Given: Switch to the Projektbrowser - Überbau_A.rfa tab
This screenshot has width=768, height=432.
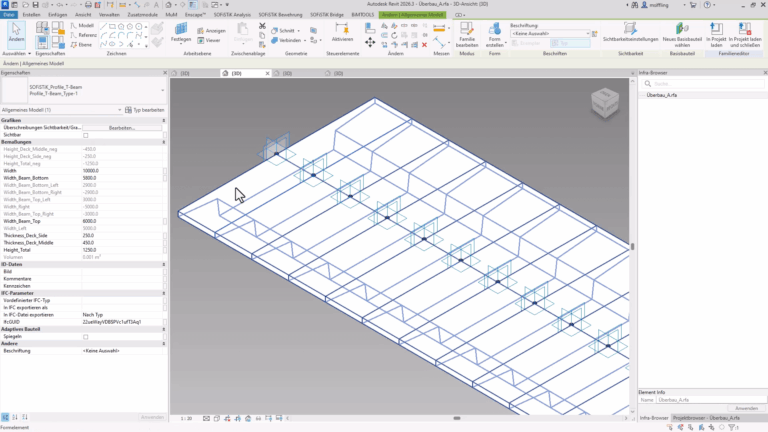Looking at the screenshot, I should tap(706, 418).
